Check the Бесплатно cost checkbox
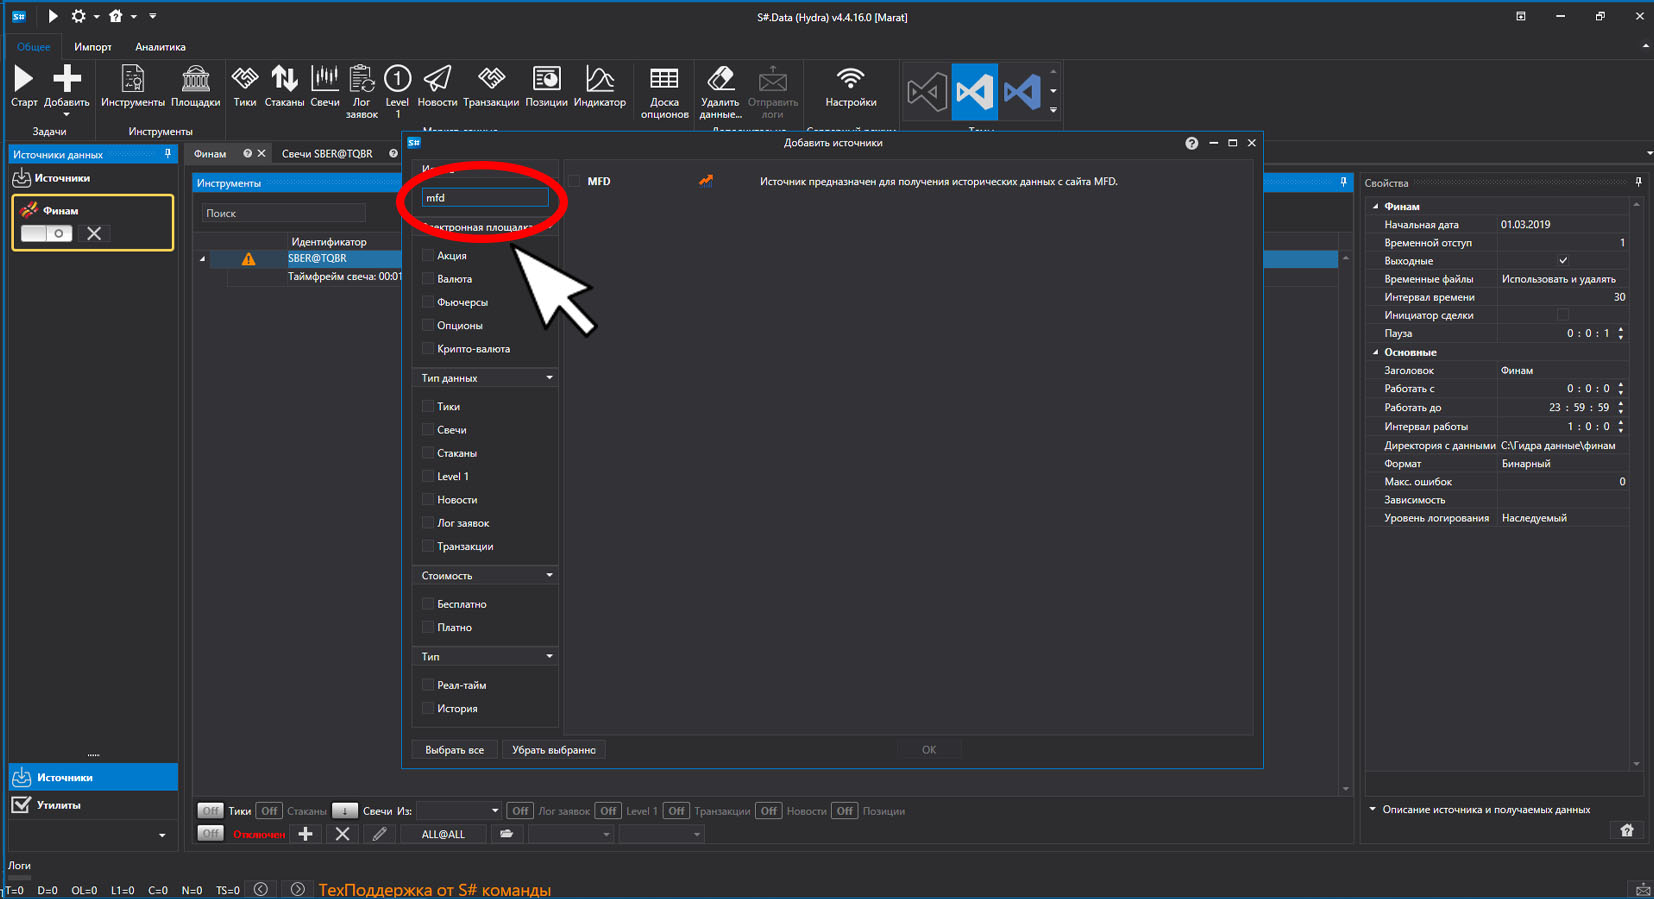The height and width of the screenshot is (899, 1654). point(428,604)
